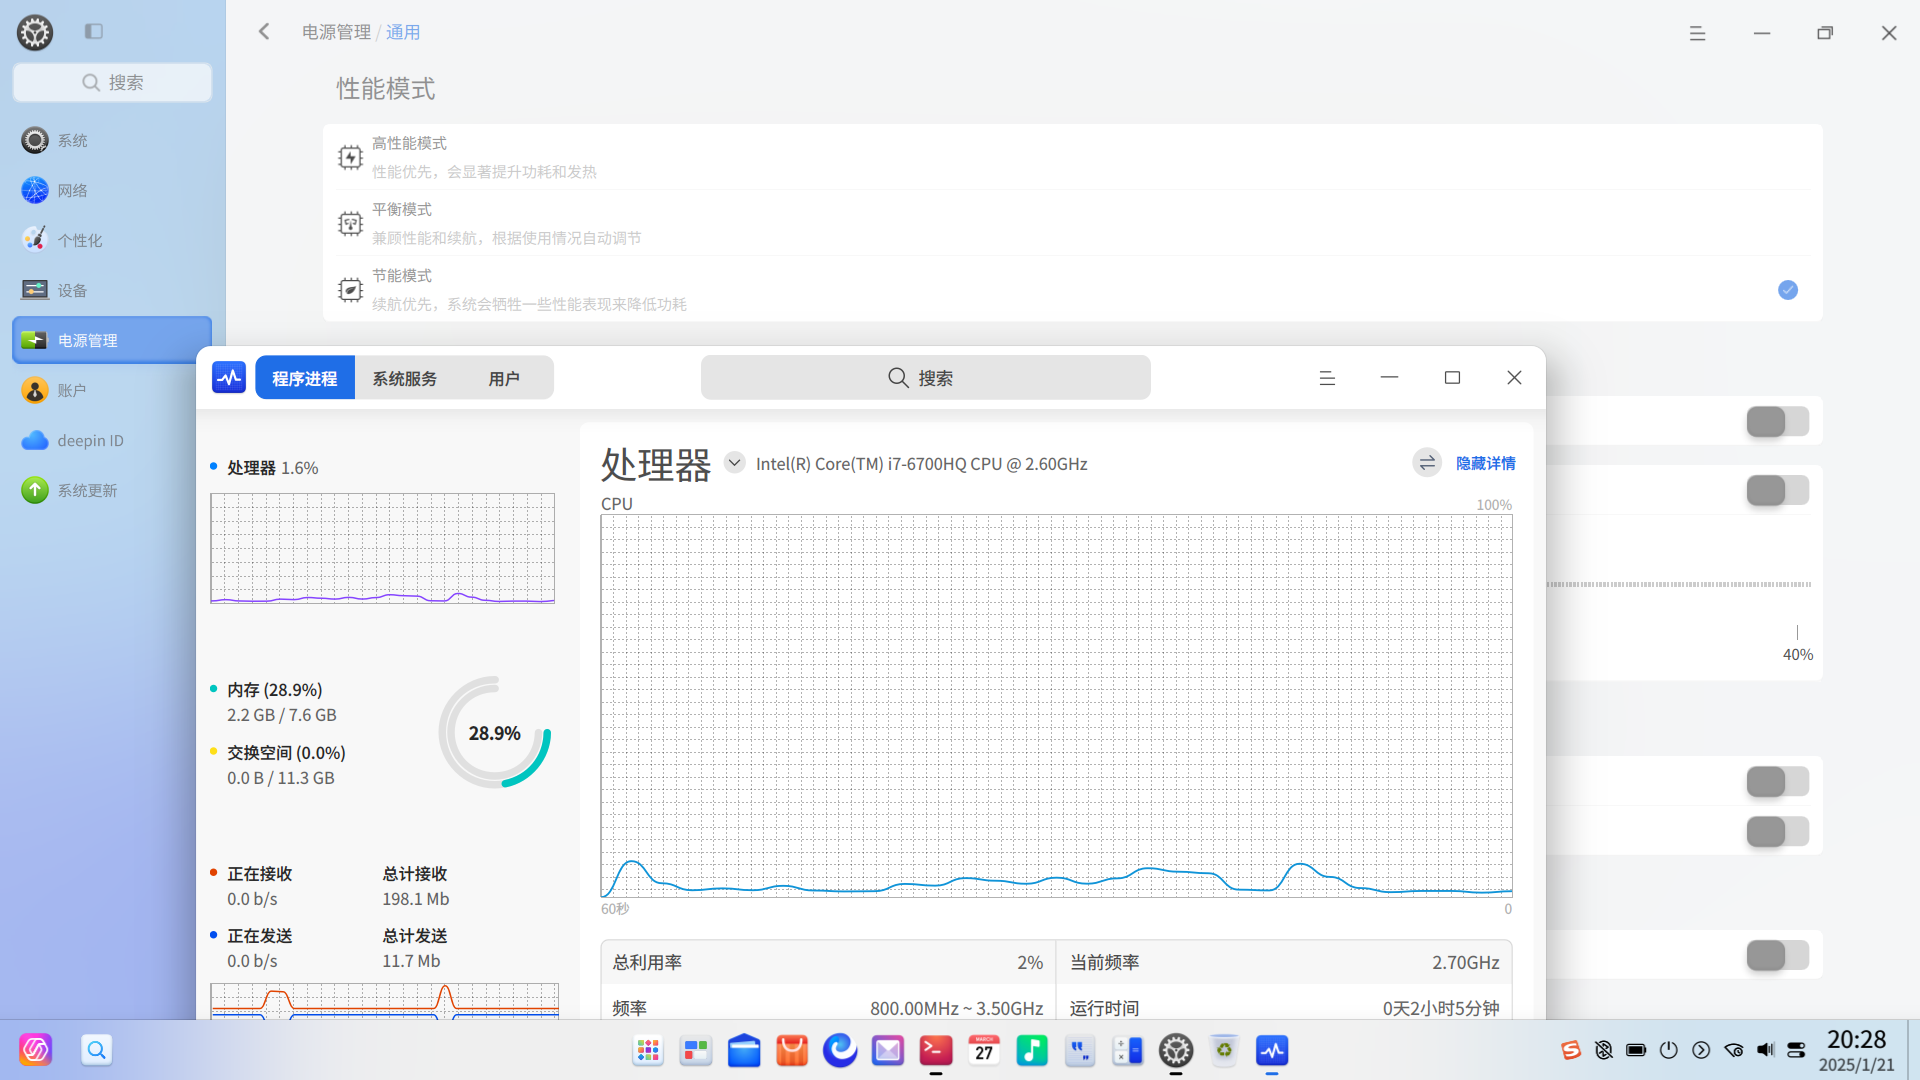This screenshot has width=1920, height=1080.
Task: Toggle the settings sidebar panel icon
Action: (x=94, y=32)
